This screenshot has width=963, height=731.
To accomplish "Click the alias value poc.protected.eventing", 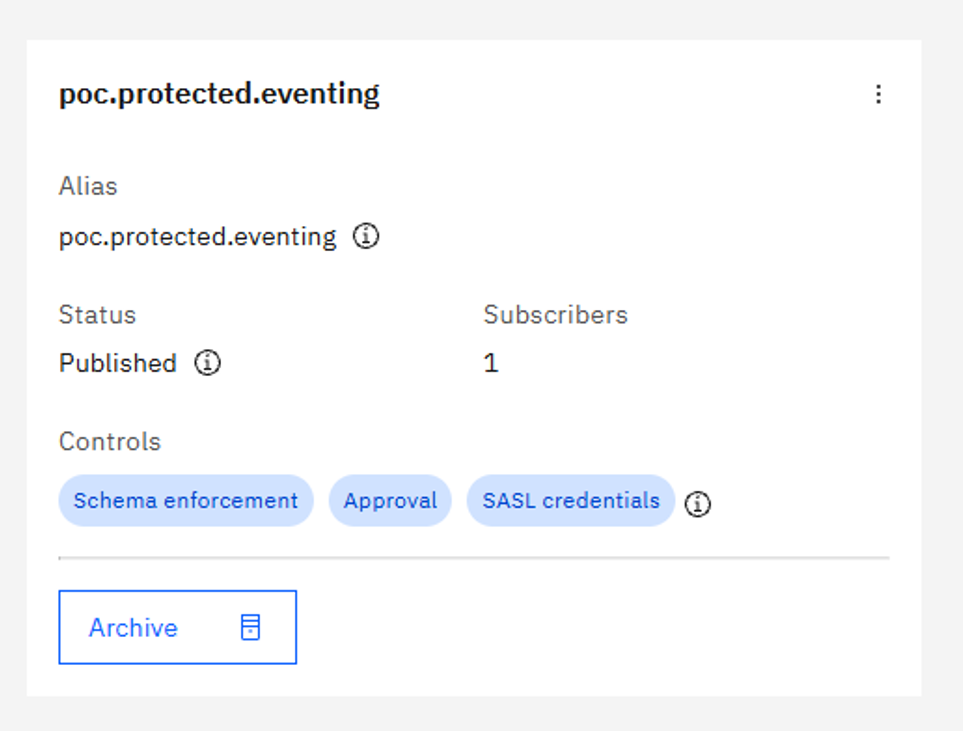I will tap(198, 236).
